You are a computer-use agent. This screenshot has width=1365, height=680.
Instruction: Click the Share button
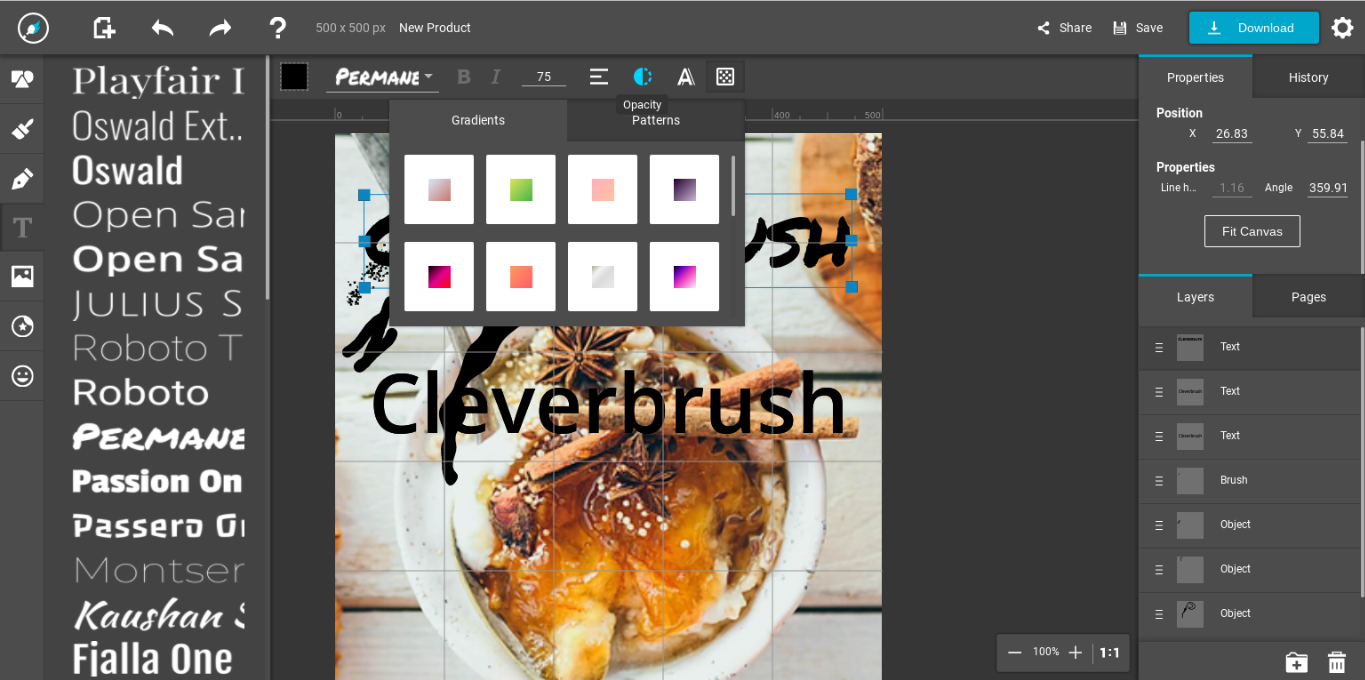[x=1064, y=28]
